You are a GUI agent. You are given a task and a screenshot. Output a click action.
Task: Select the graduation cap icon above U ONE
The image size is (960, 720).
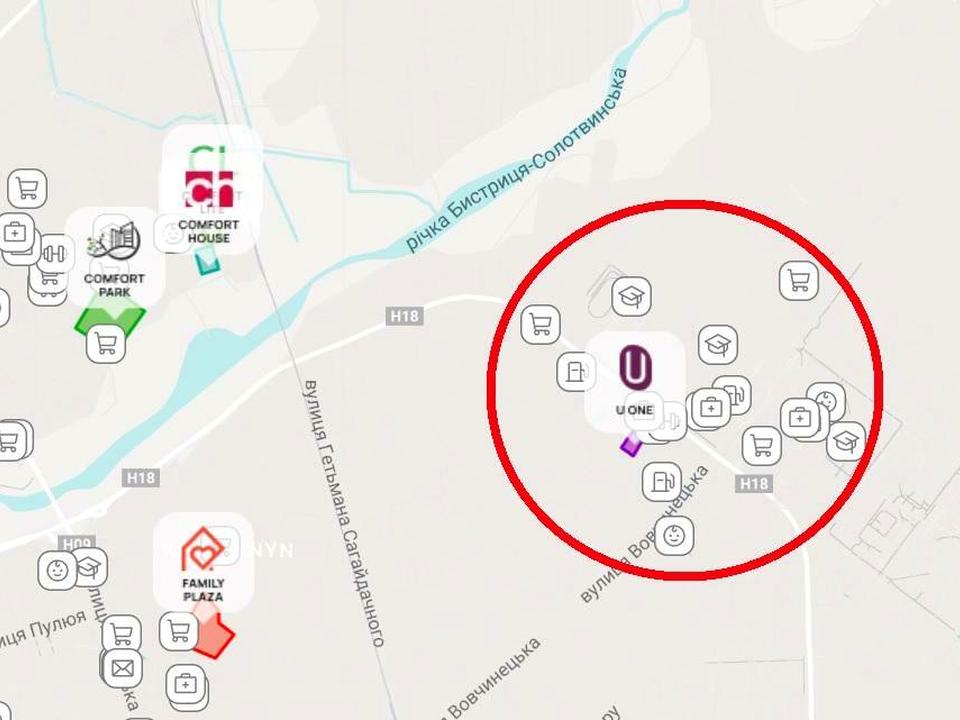point(632,296)
